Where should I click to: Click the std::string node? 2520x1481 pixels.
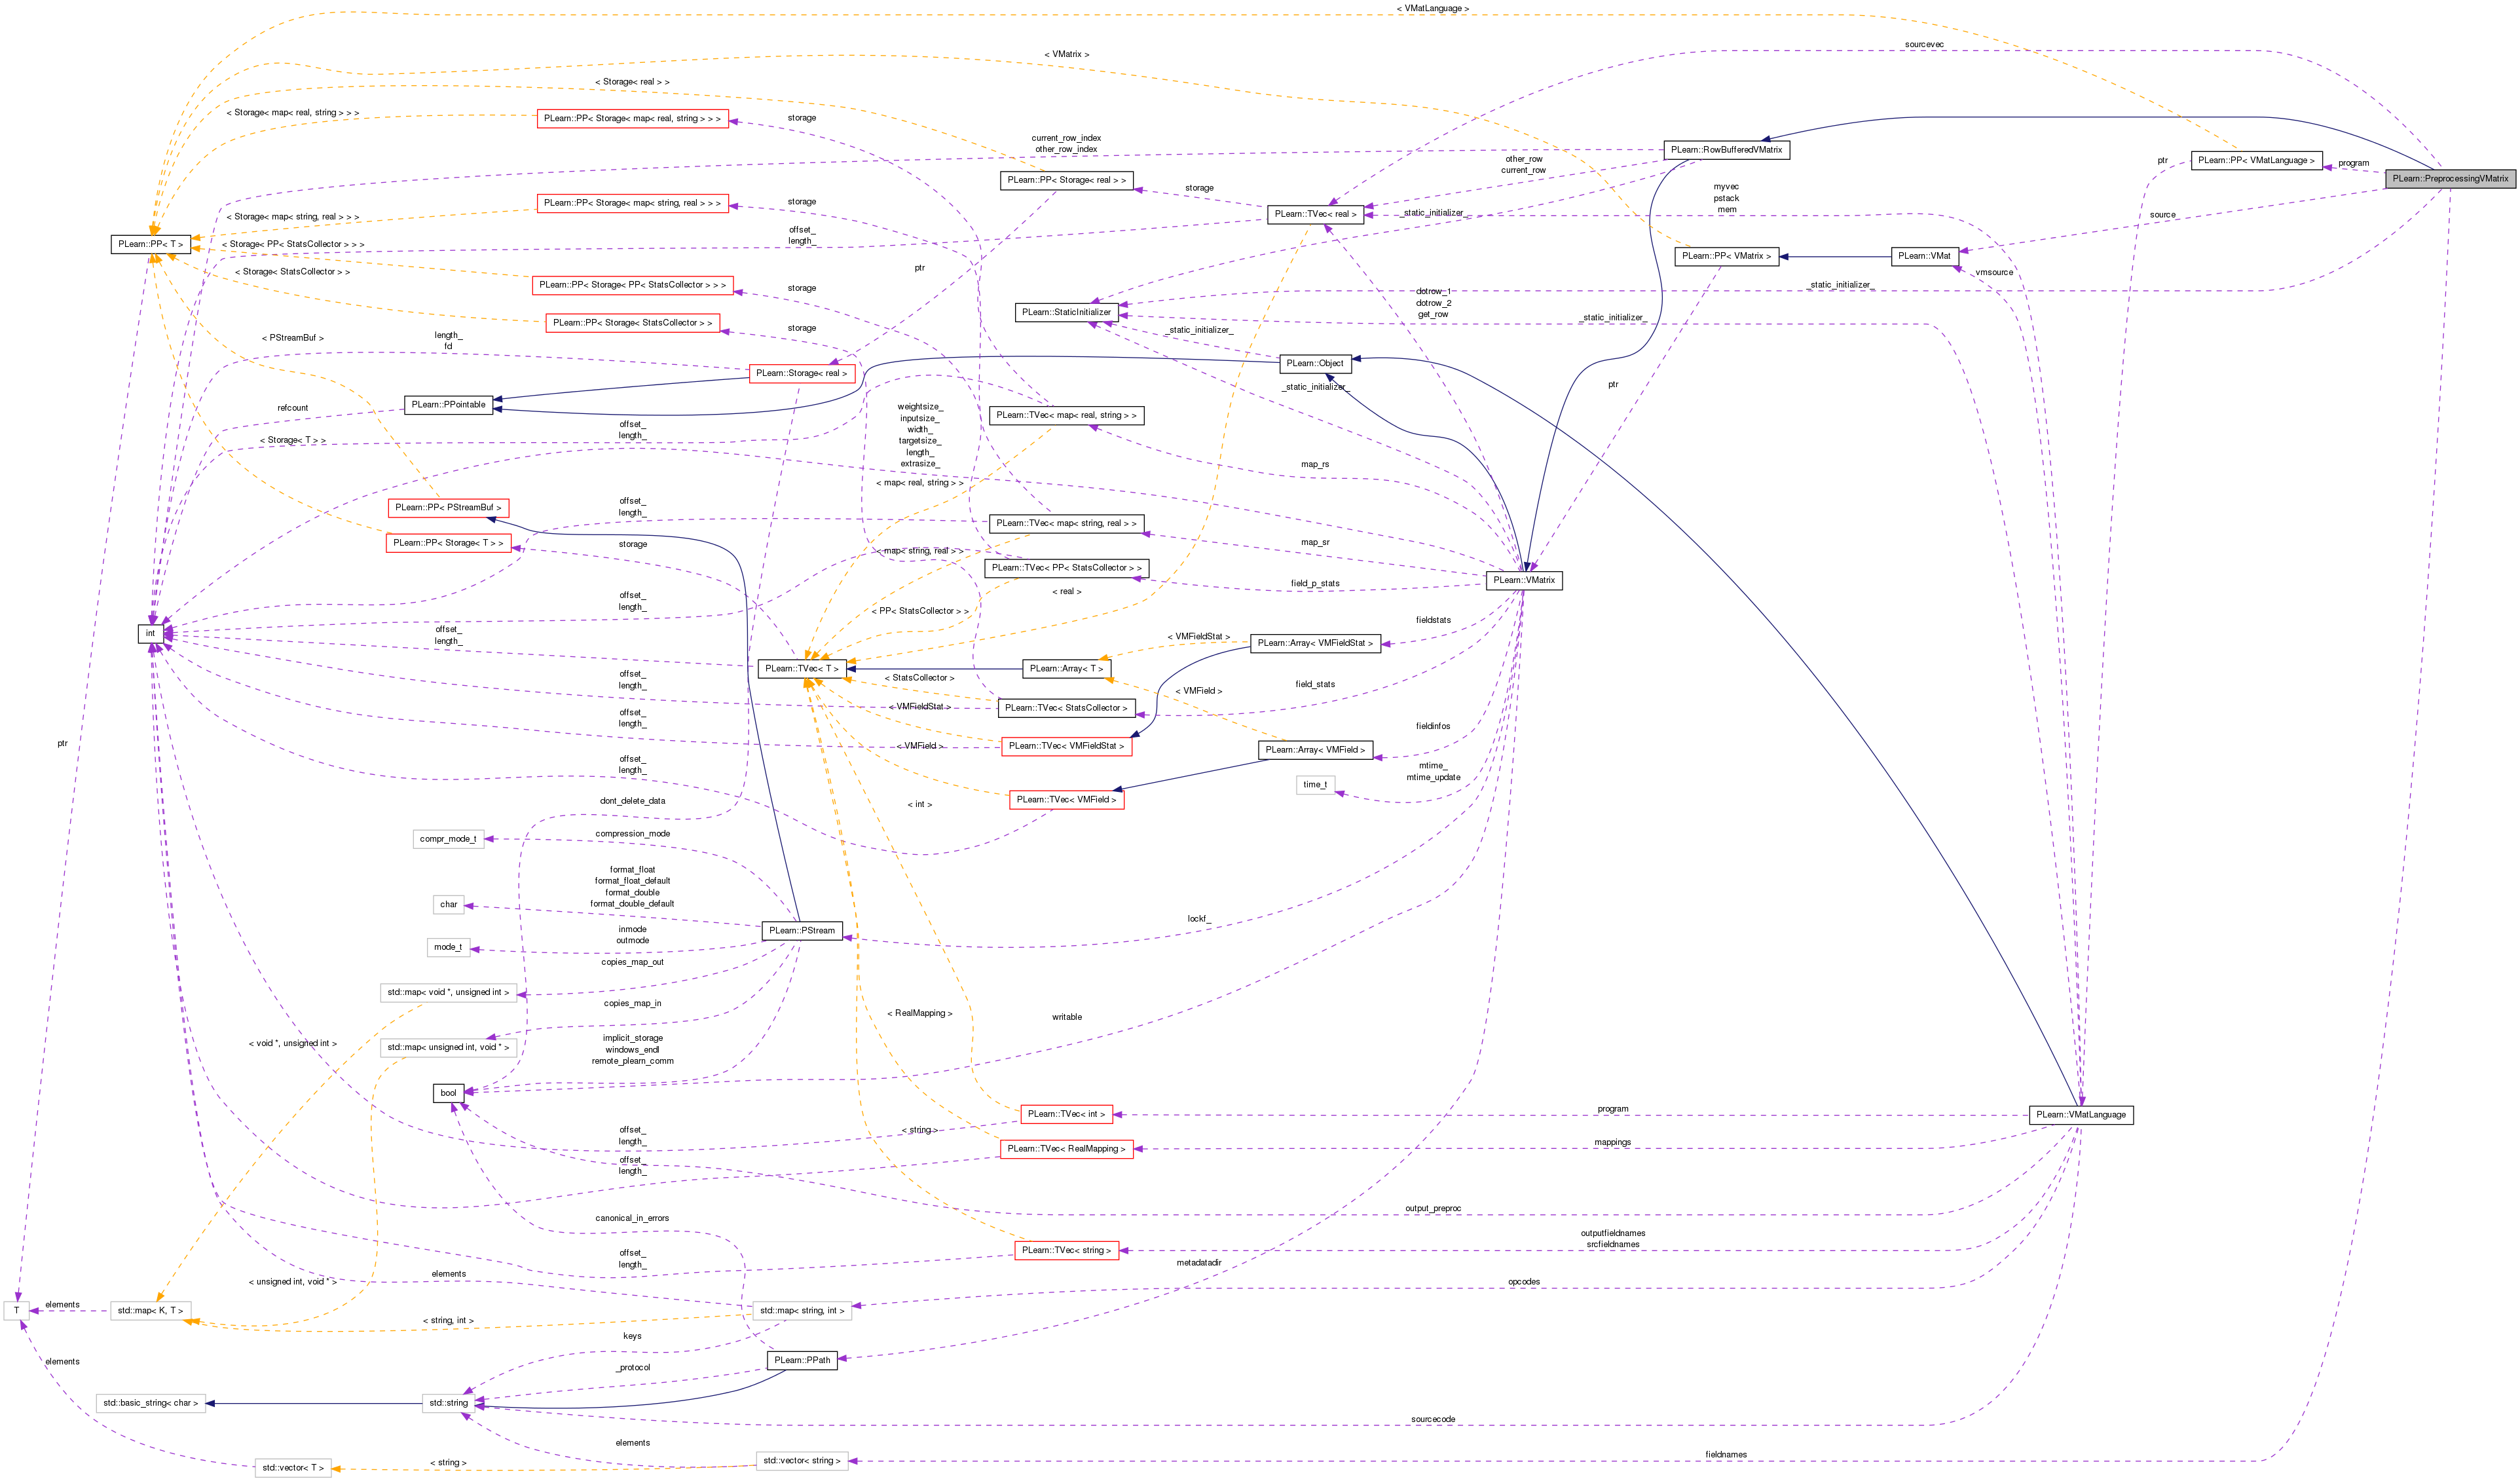point(448,1404)
